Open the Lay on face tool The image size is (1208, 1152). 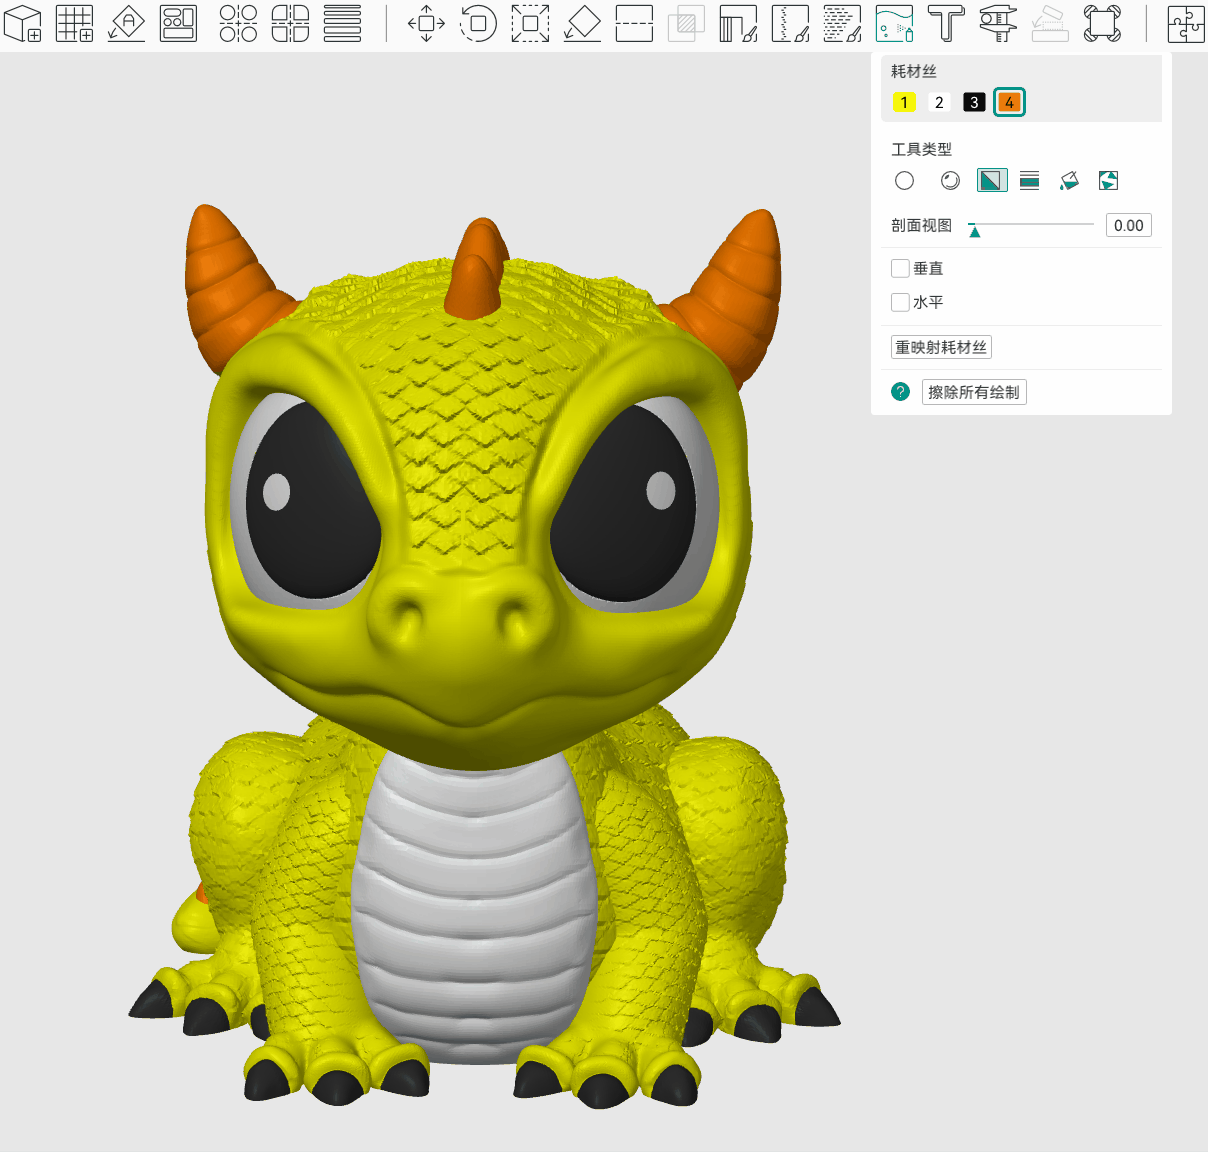click(582, 23)
